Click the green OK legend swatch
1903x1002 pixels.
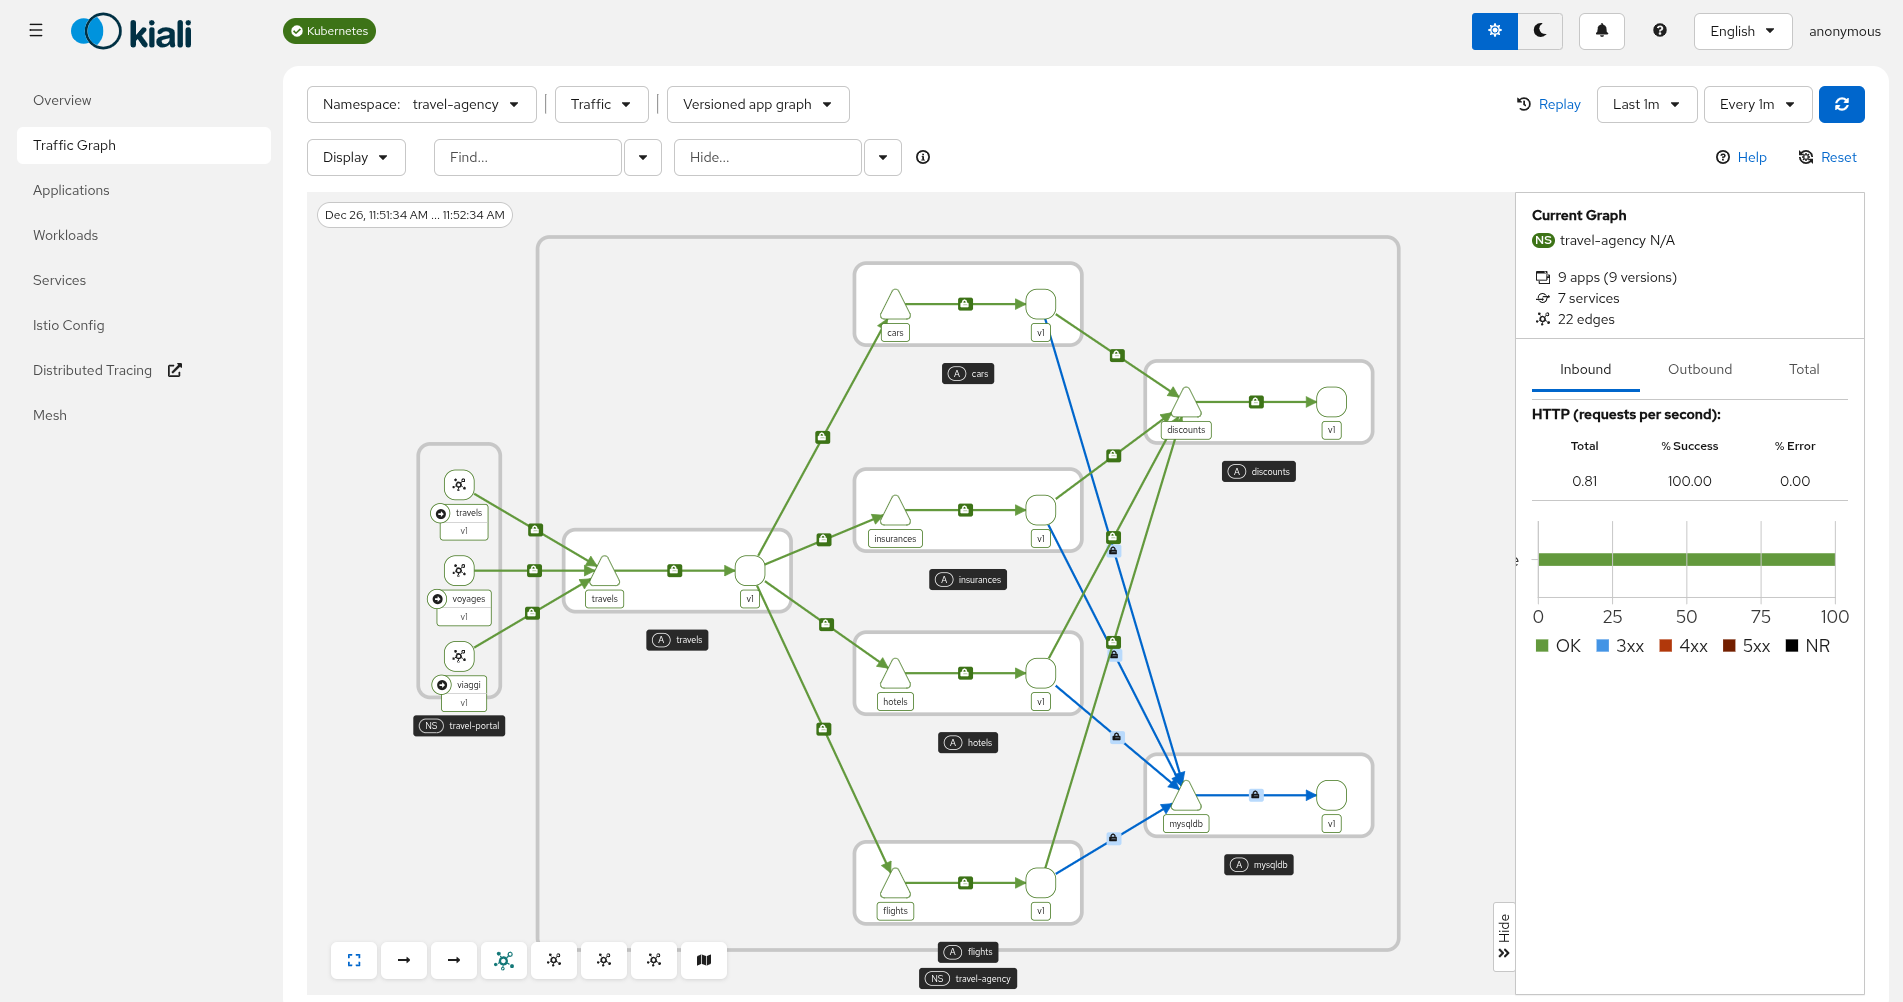[x=1542, y=646]
